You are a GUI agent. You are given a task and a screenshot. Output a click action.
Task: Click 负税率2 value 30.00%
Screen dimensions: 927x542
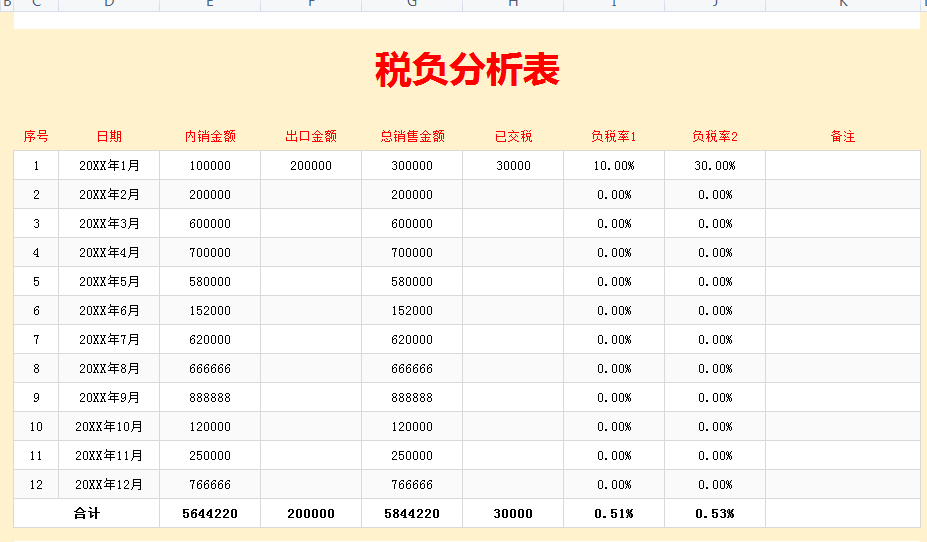[715, 165]
